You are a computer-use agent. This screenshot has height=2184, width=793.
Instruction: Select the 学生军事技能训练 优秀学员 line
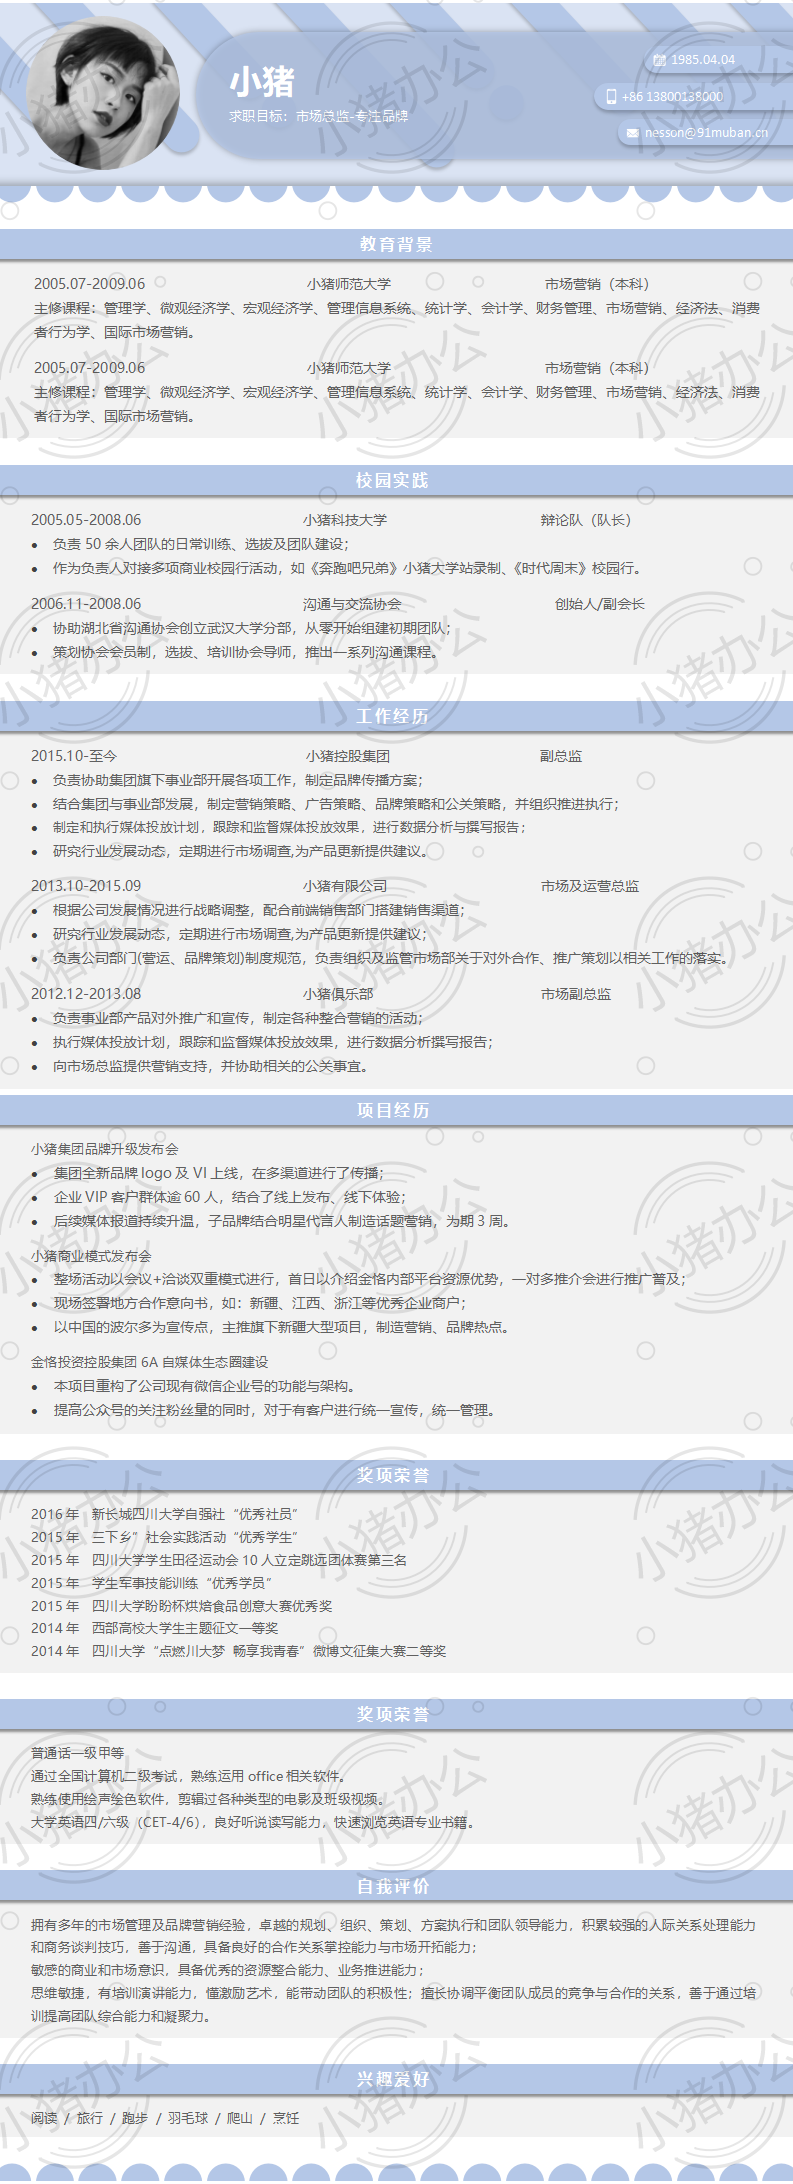[x=152, y=1583]
